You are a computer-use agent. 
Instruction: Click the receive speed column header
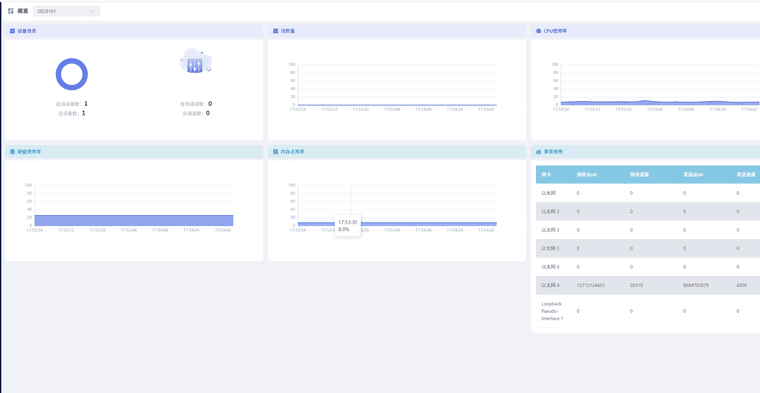tap(639, 174)
